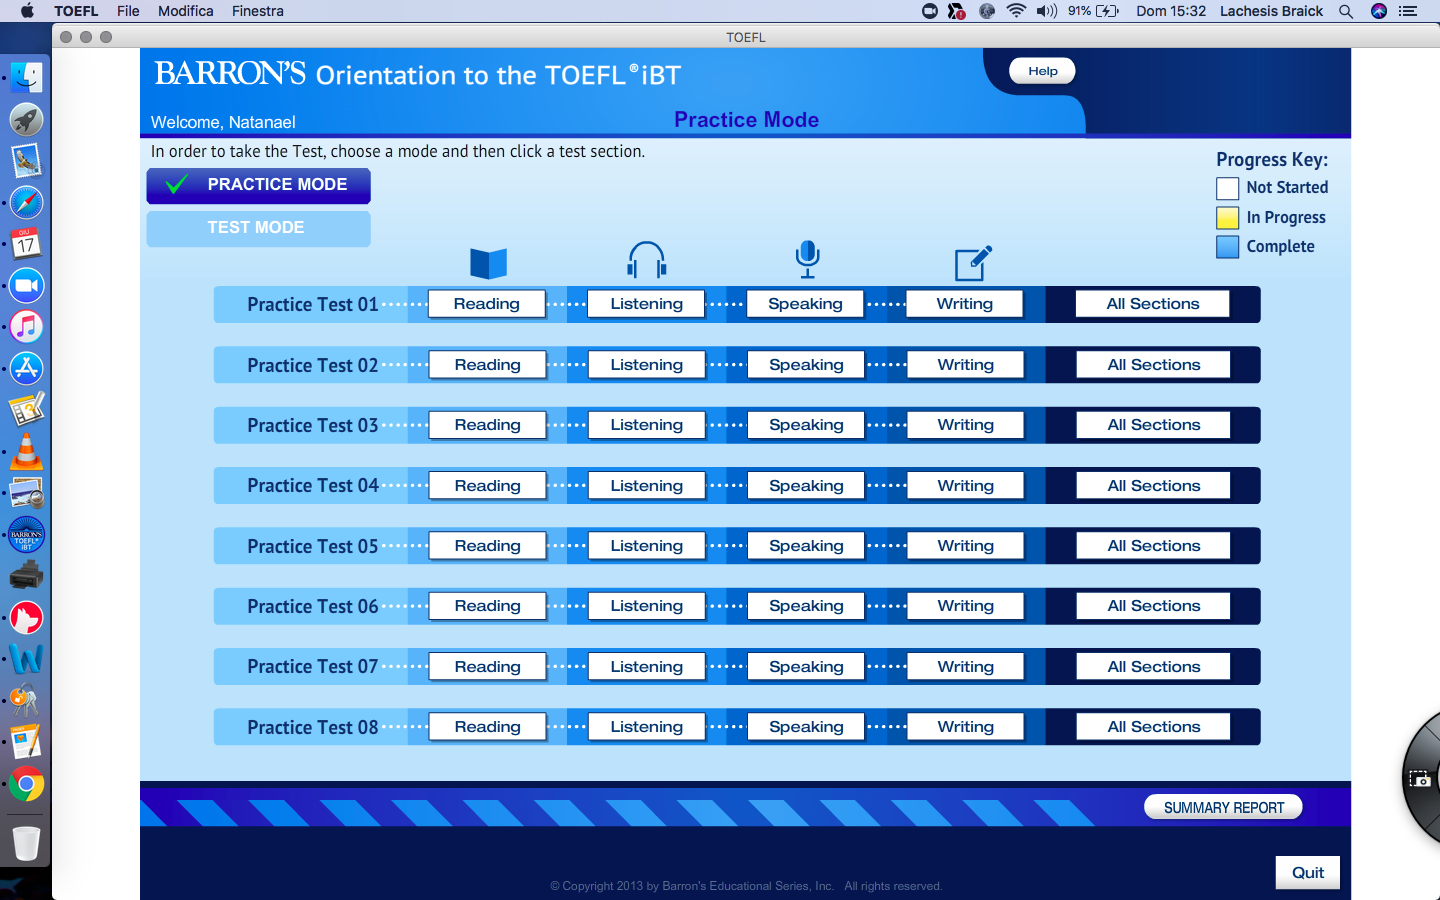Open printer icon in Dock
1440x900 pixels.
(x=26, y=576)
